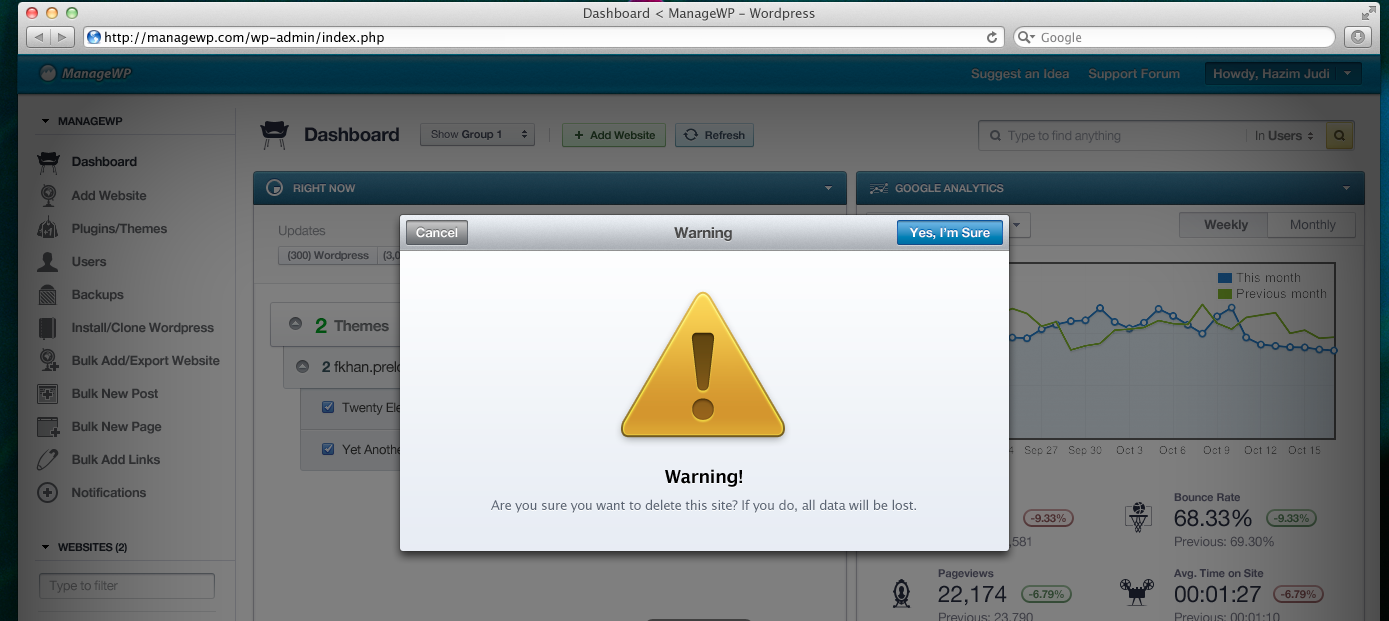Viewport: 1389px width, 621px height.
Task: Confirm deletion with Yes, I'm Sure
Action: pyautogui.click(x=949, y=233)
